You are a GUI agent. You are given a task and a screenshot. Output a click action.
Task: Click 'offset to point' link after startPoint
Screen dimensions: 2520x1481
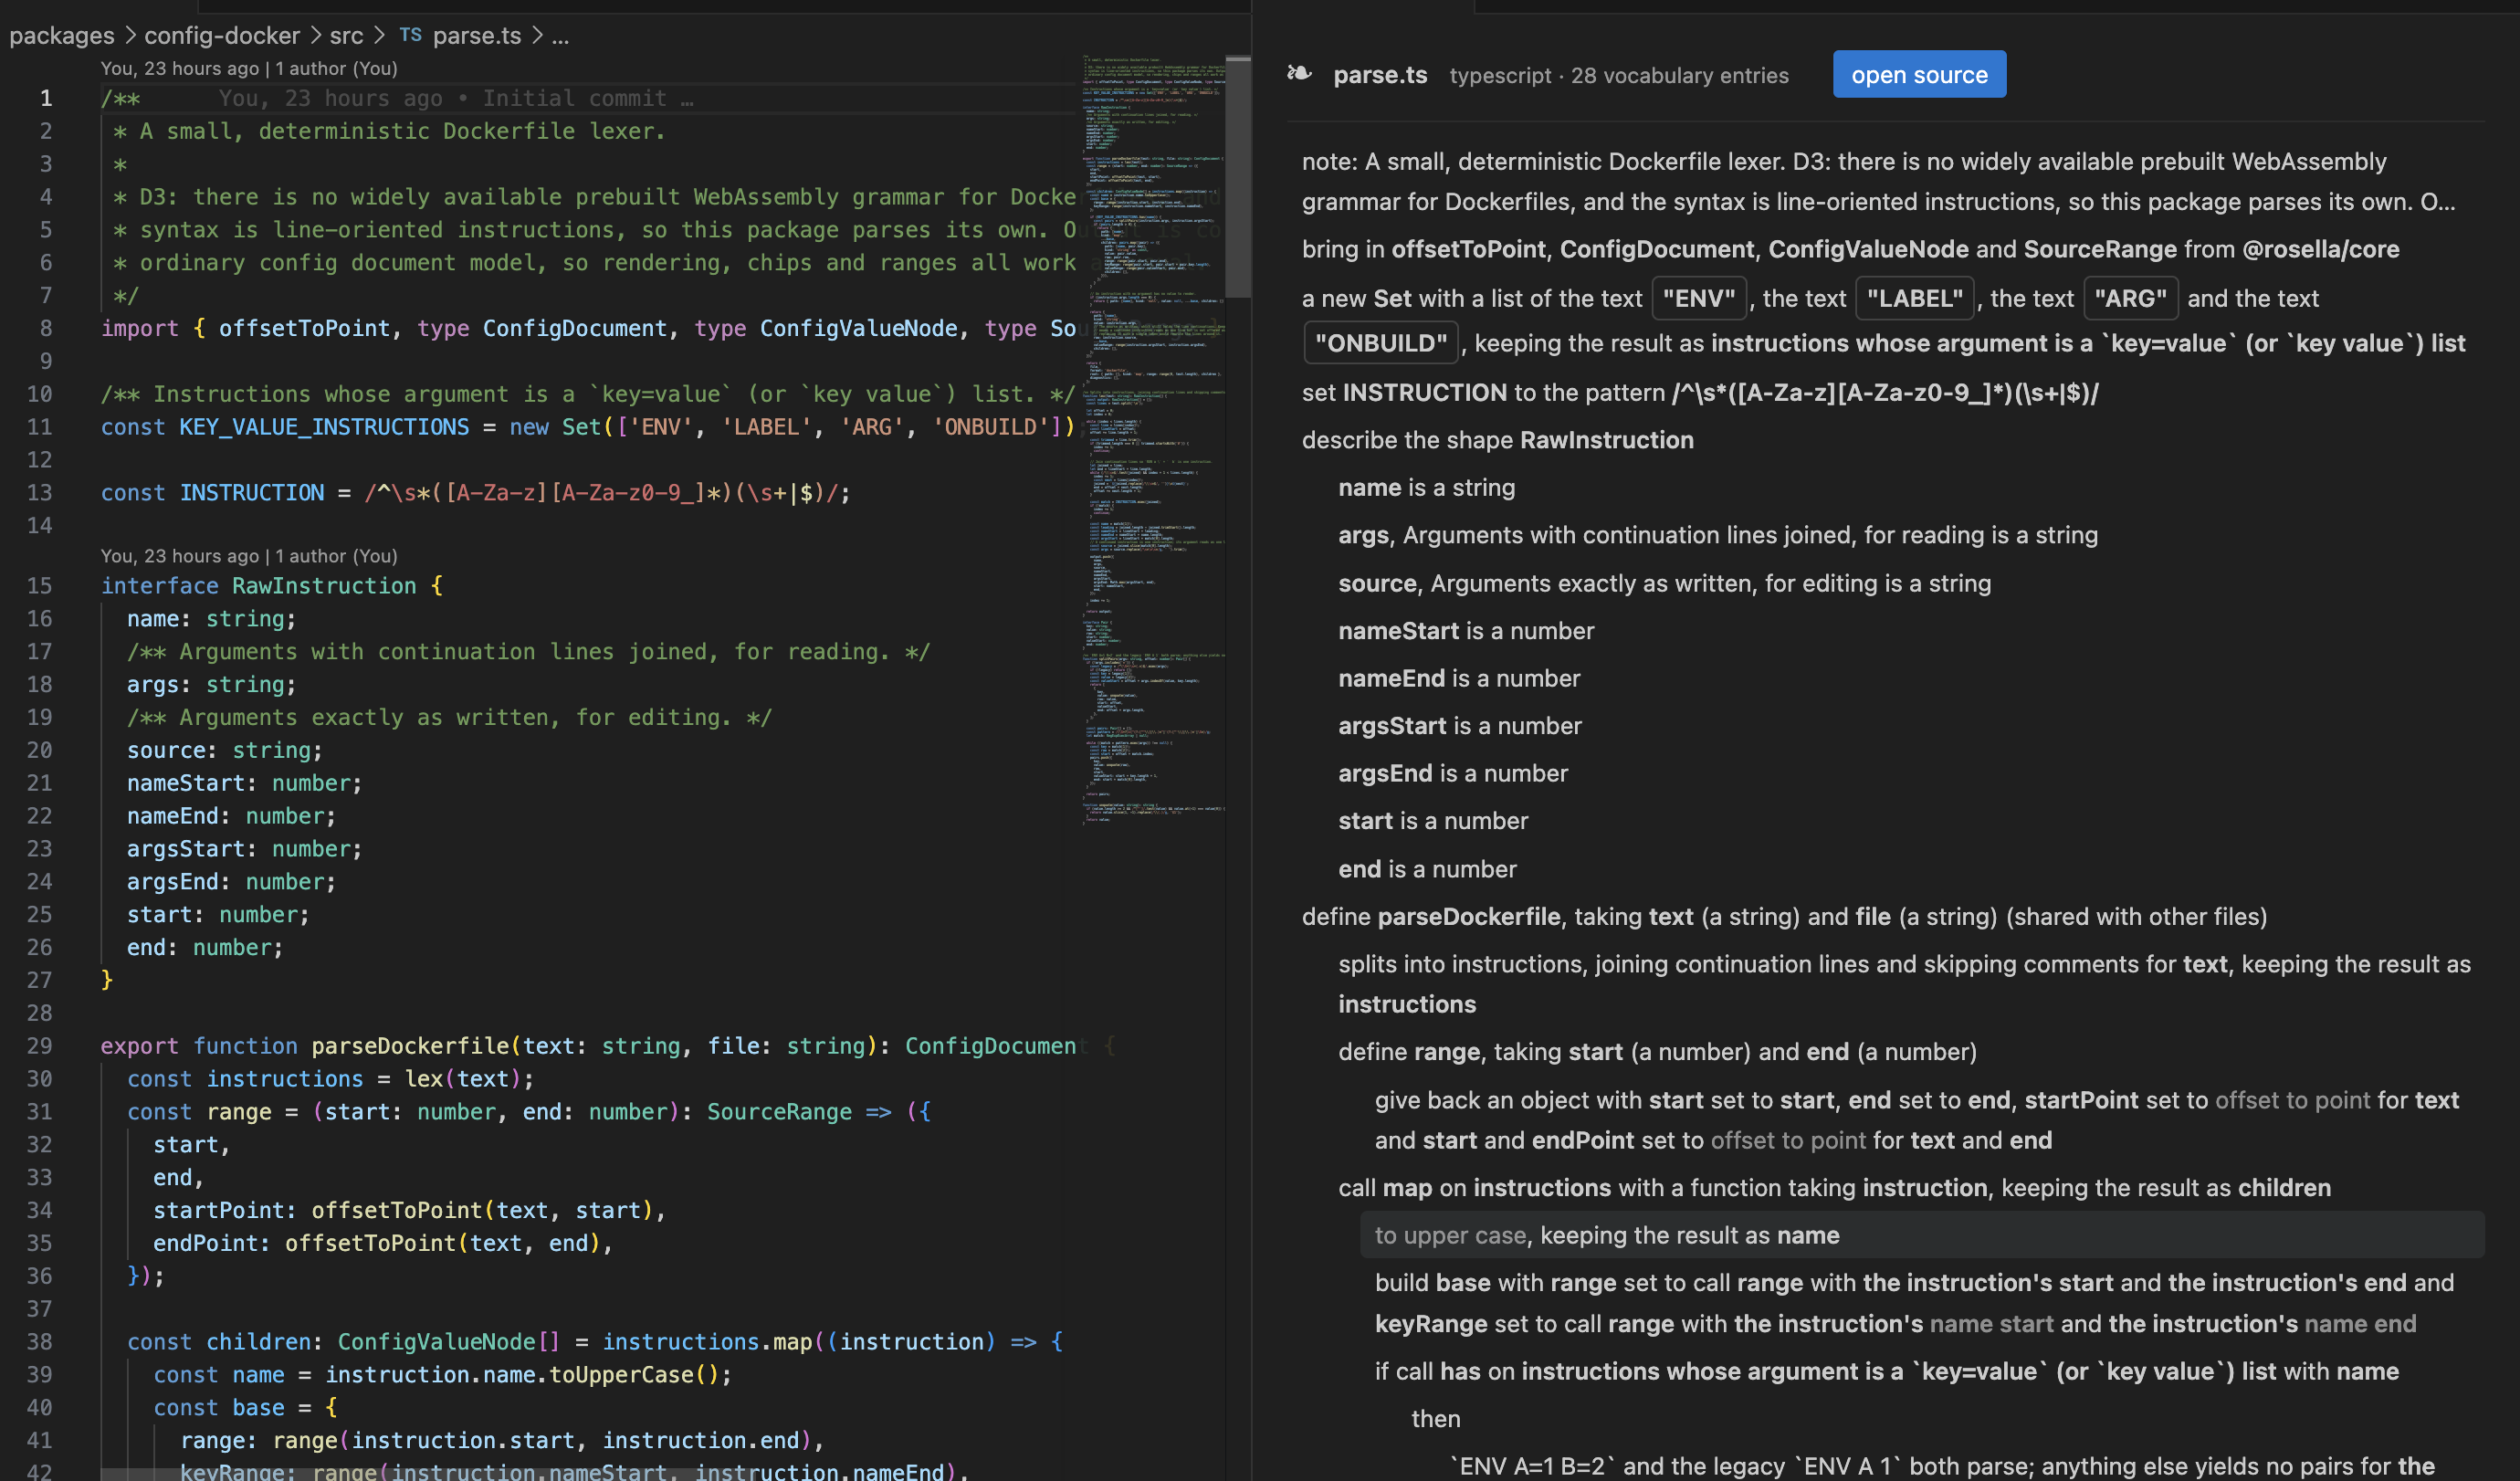coord(2292,1100)
